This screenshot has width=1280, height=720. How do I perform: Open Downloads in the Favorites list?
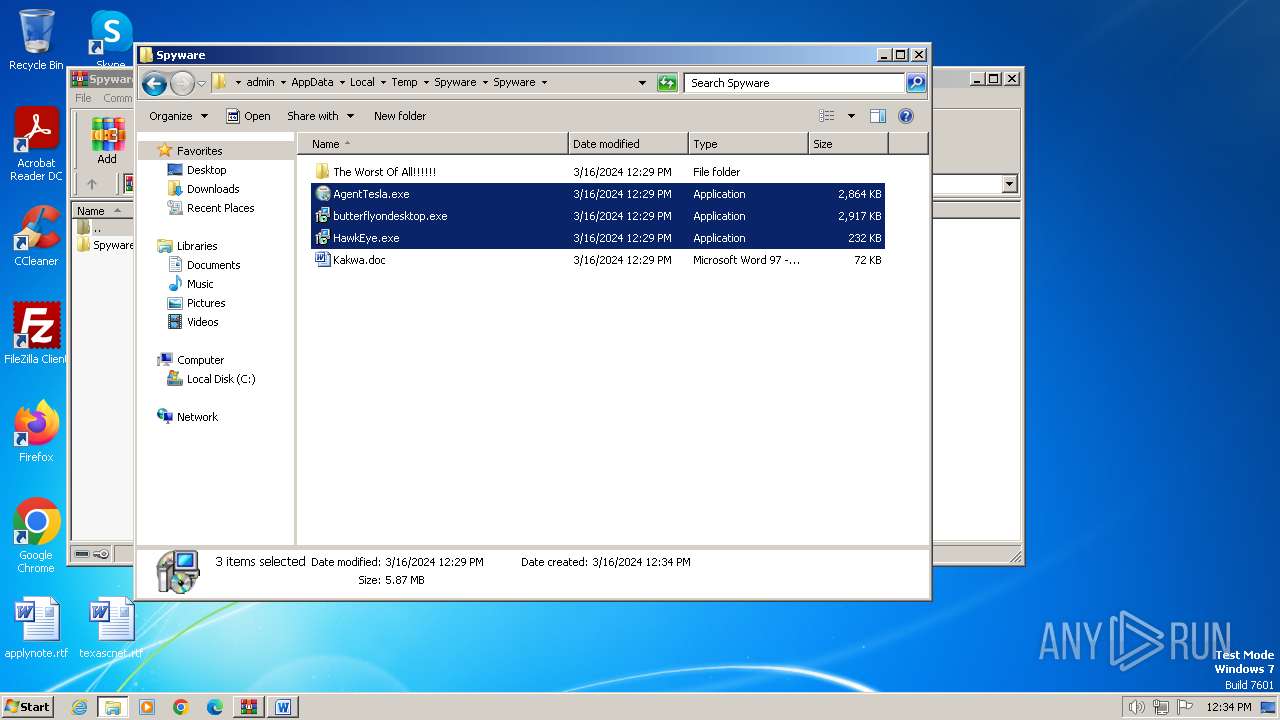click(212, 189)
